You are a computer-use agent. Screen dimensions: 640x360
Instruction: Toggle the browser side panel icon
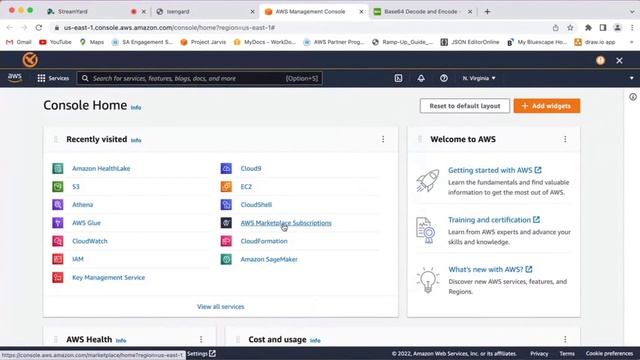coord(602,28)
